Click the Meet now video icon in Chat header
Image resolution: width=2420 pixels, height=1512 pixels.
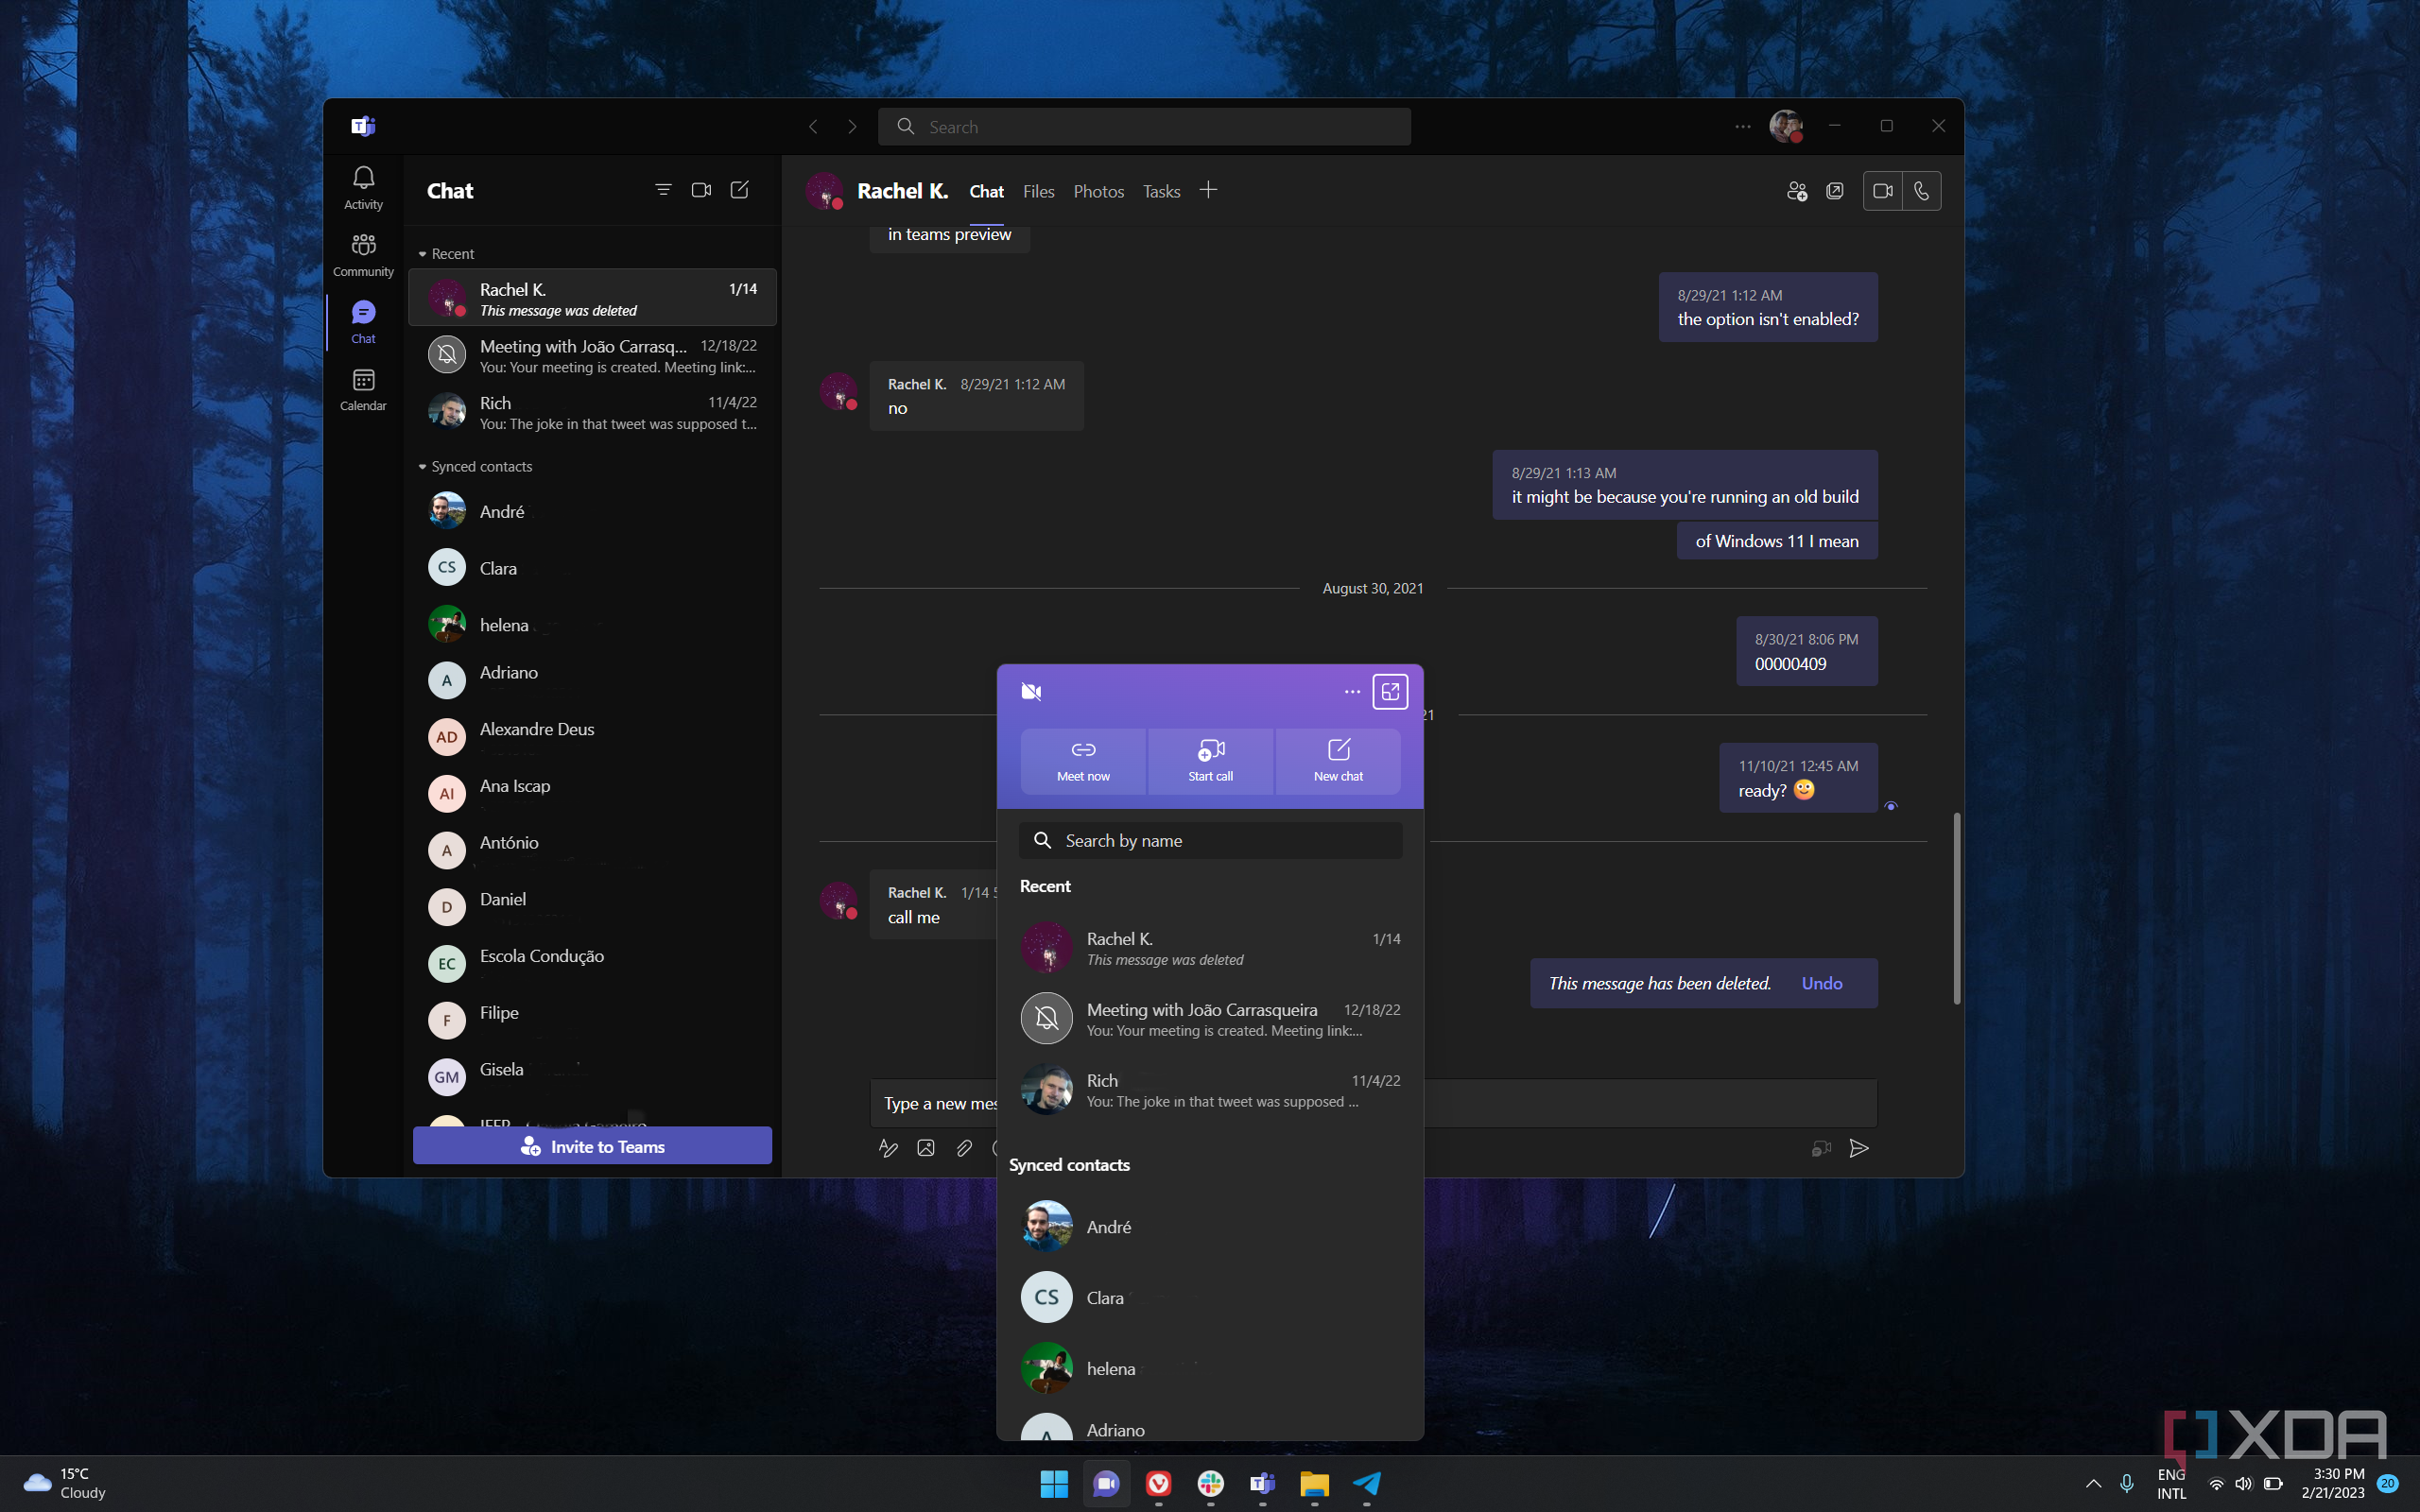701,190
